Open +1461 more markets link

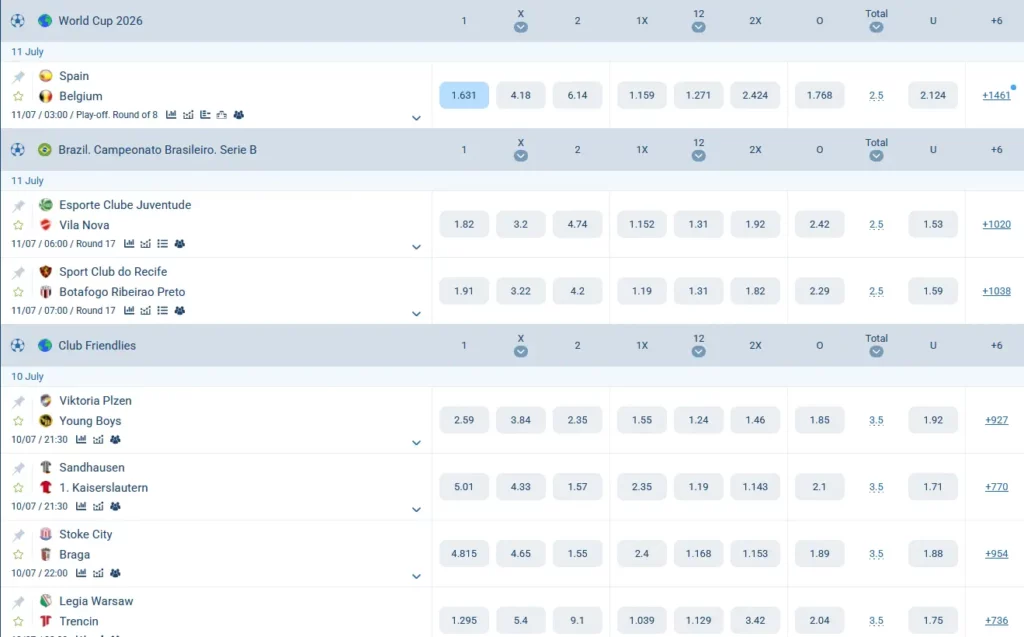point(996,95)
